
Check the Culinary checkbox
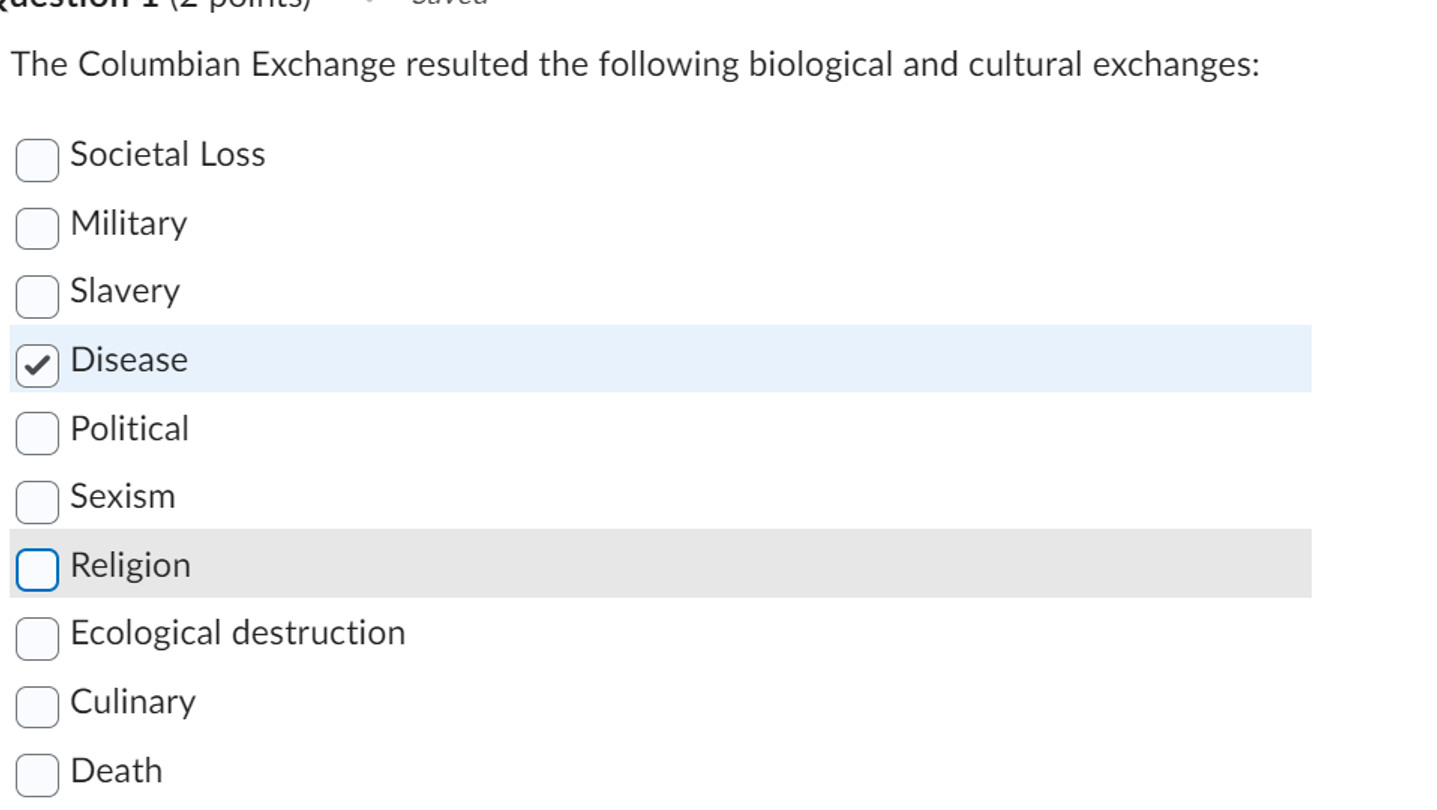pyautogui.click(x=36, y=707)
